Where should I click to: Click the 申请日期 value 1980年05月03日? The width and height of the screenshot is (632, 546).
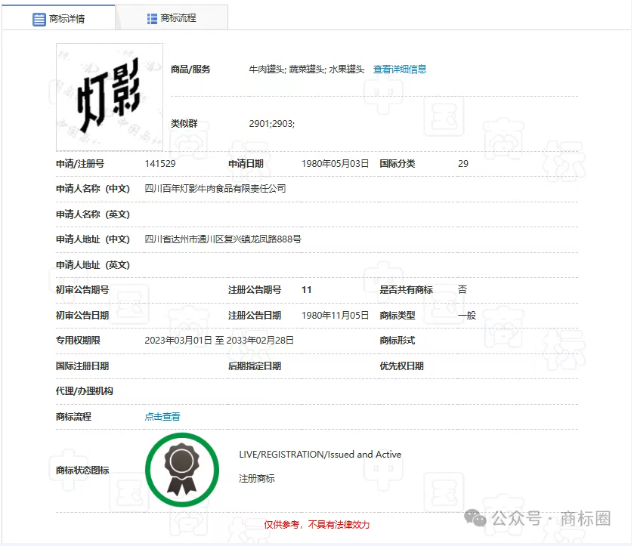[335, 163]
